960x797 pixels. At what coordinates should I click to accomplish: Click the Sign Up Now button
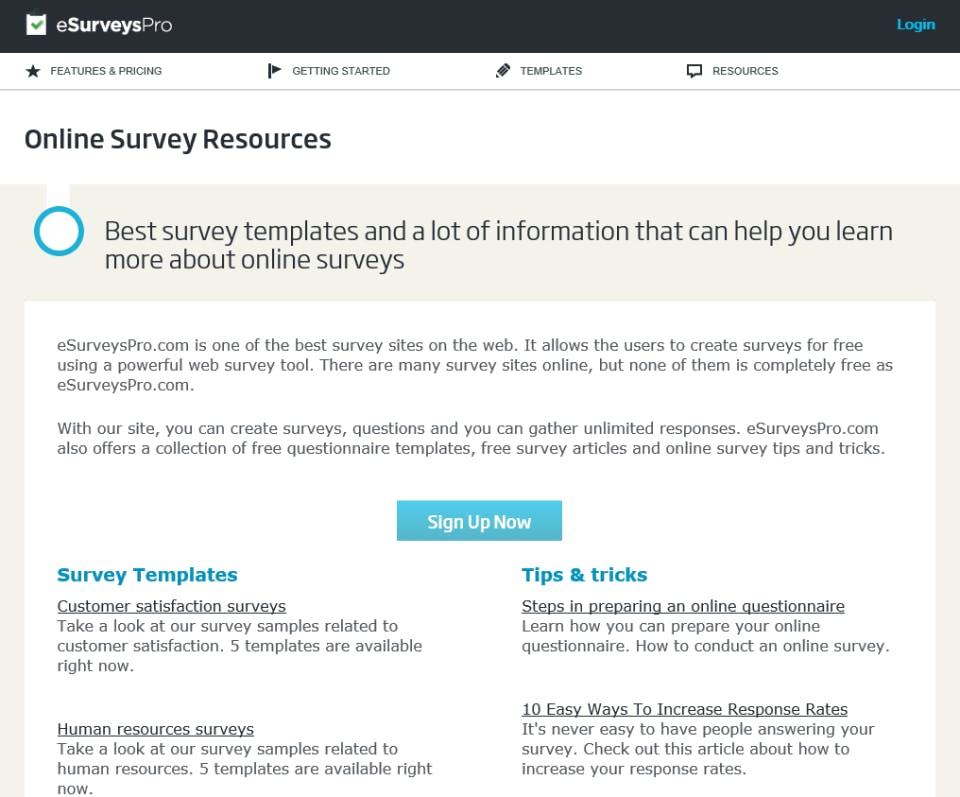coord(479,521)
